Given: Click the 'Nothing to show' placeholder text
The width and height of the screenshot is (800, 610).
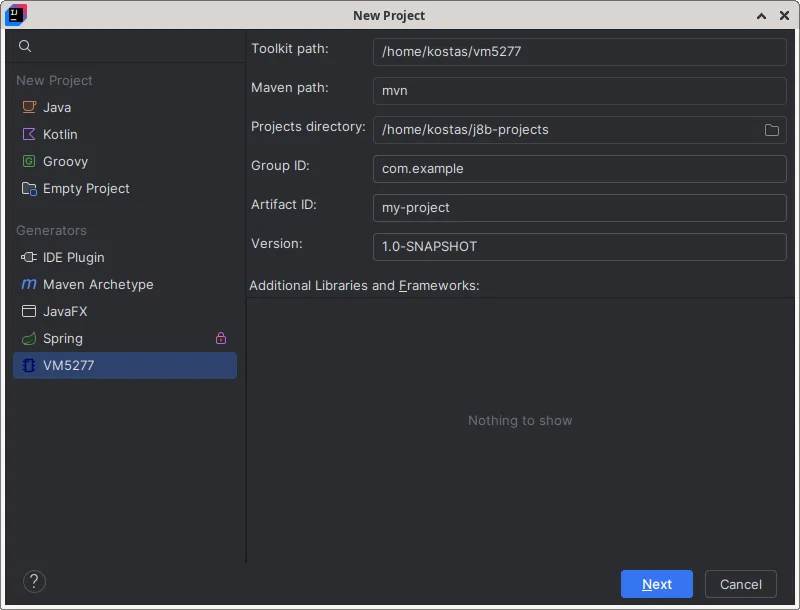Looking at the screenshot, I should pyautogui.click(x=520, y=420).
